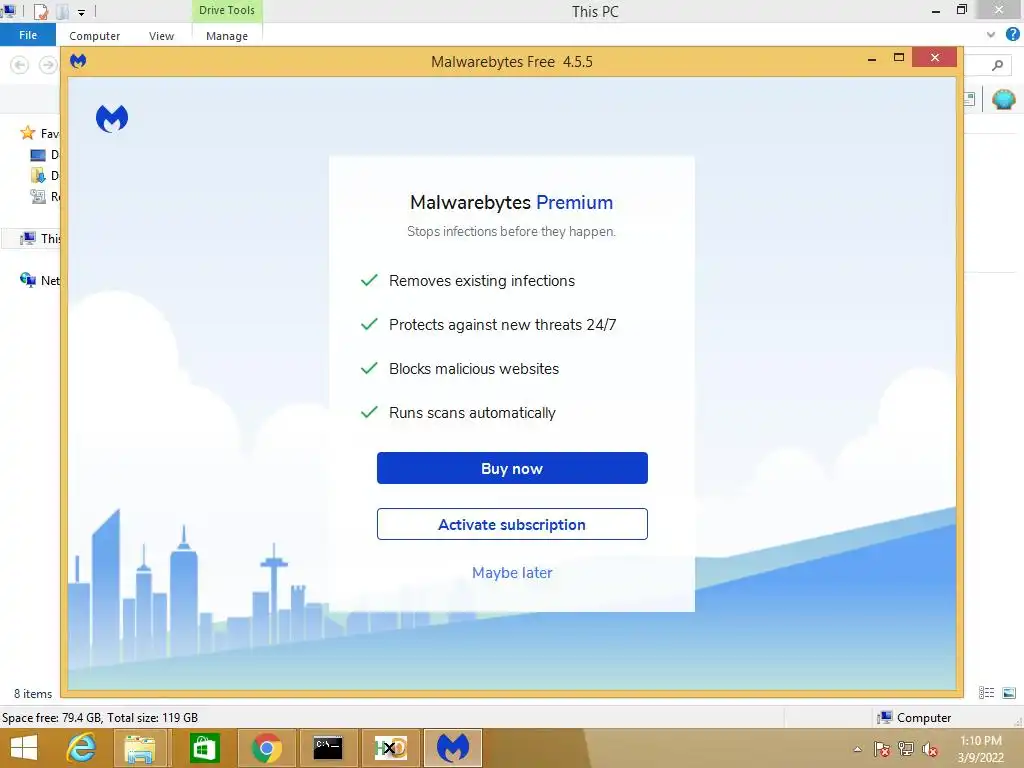Click the shell globe icon in Explorer

click(x=1004, y=100)
